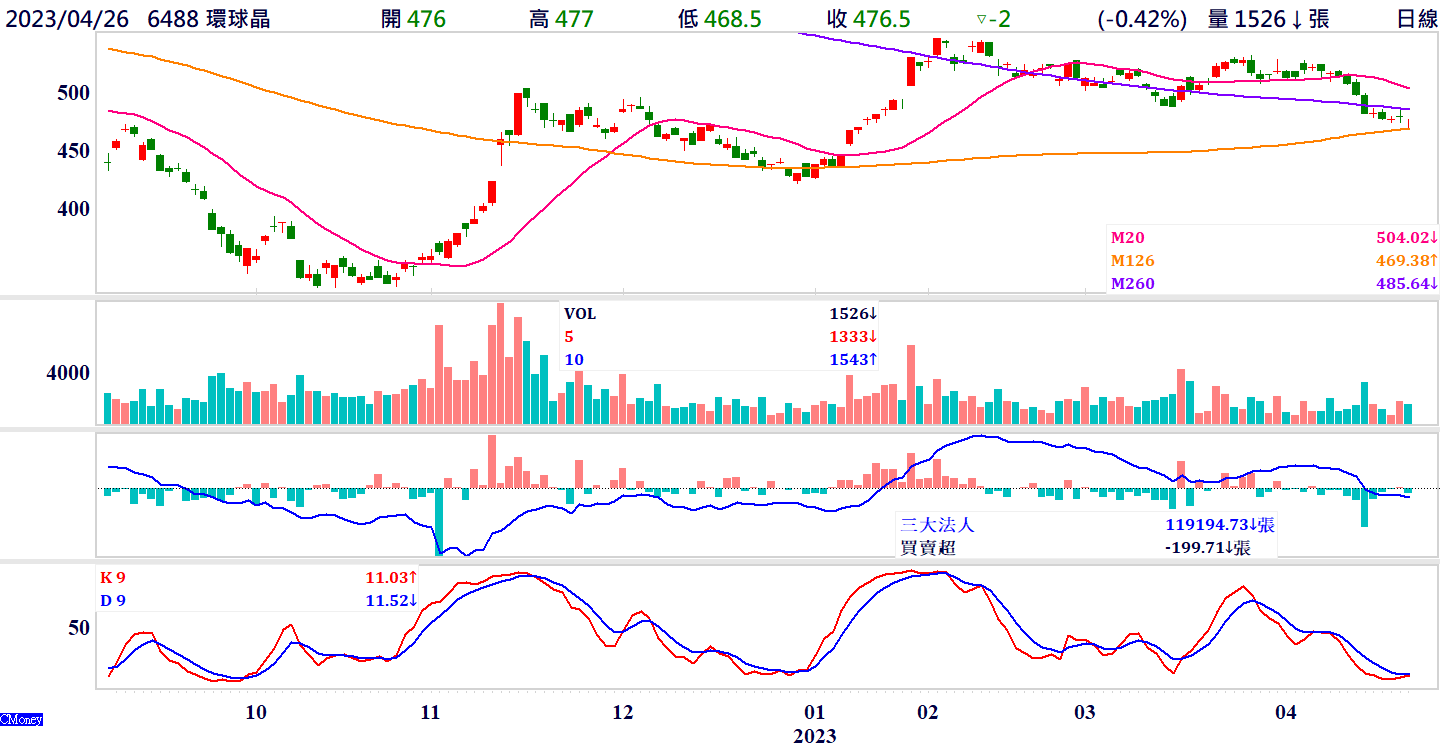Viewport: 1440px width, 748px height.
Task: Click the 2023 year label under the time axis
Action: click(x=815, y=736)
